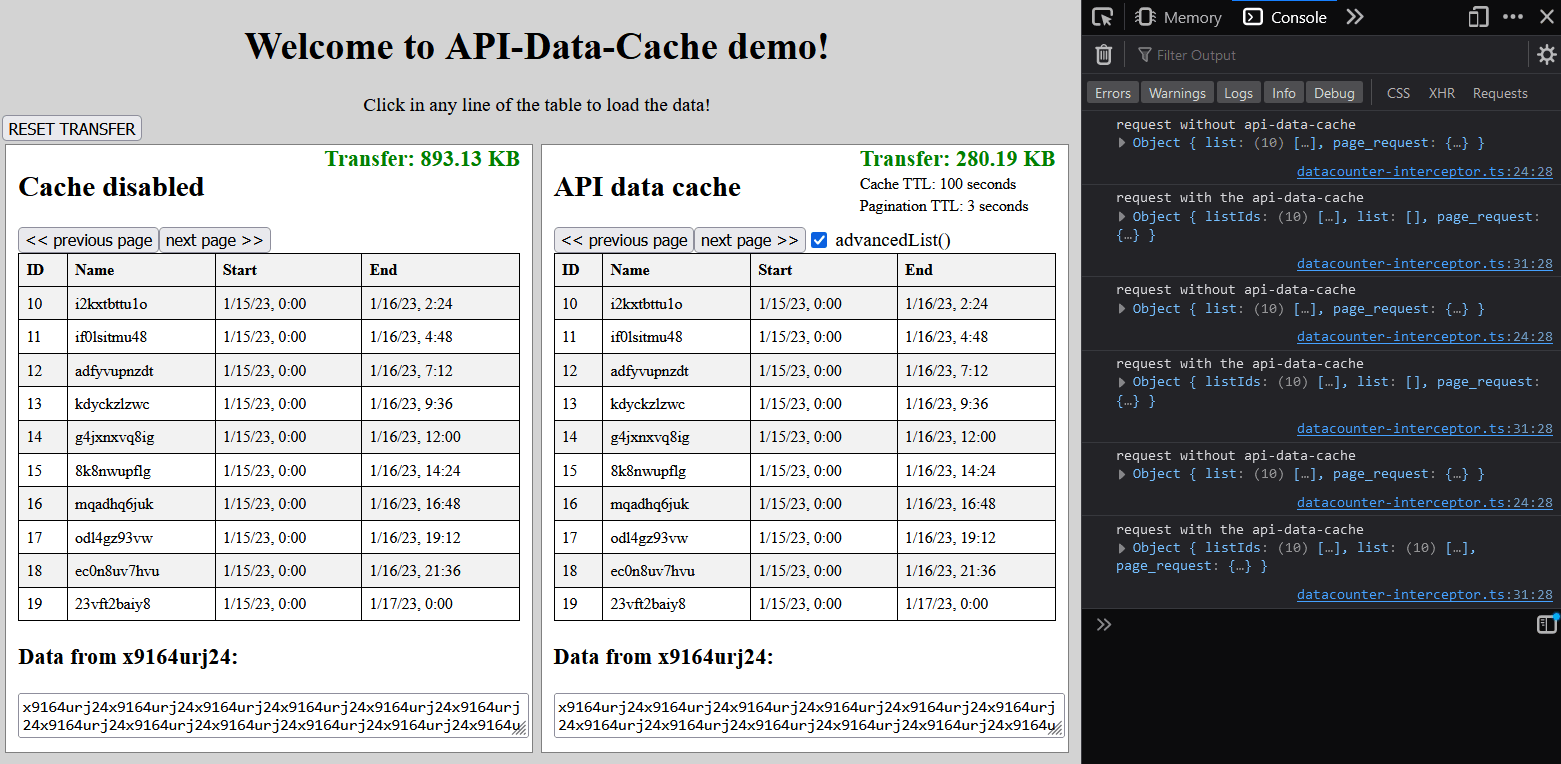Toggle the Debug filter
1561x764 pixels.
pos(1334,93)
